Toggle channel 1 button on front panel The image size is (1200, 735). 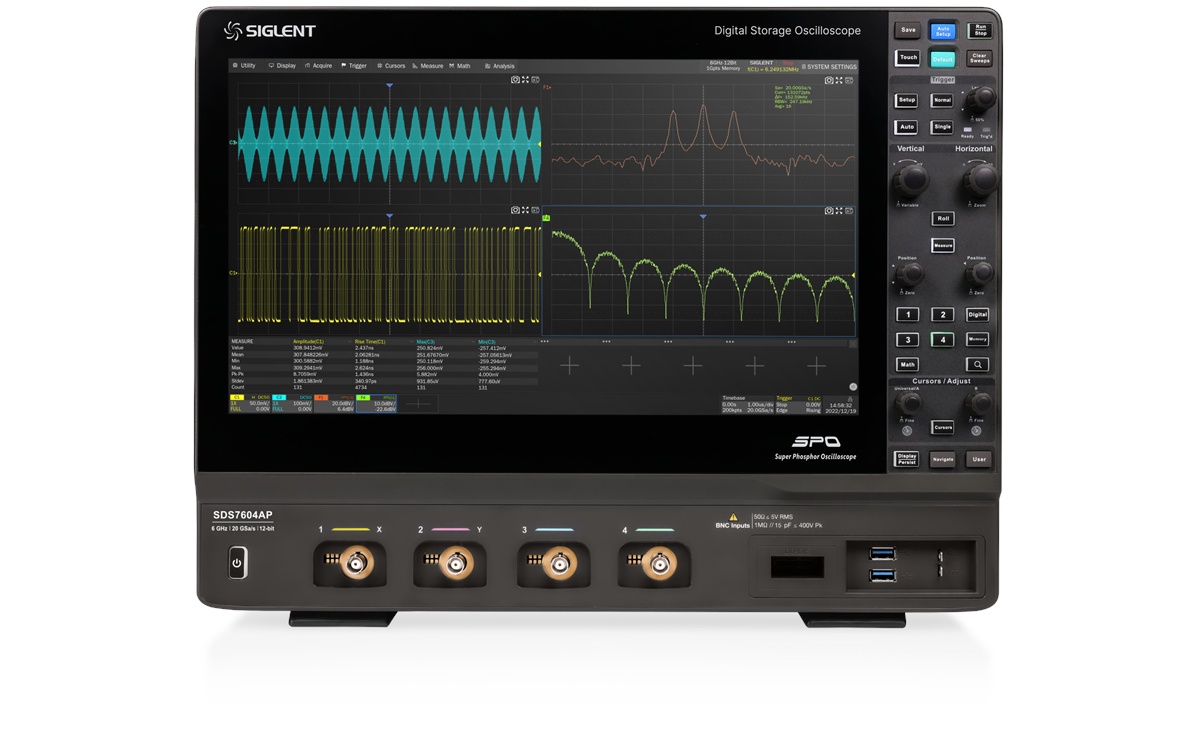(907, 314)
